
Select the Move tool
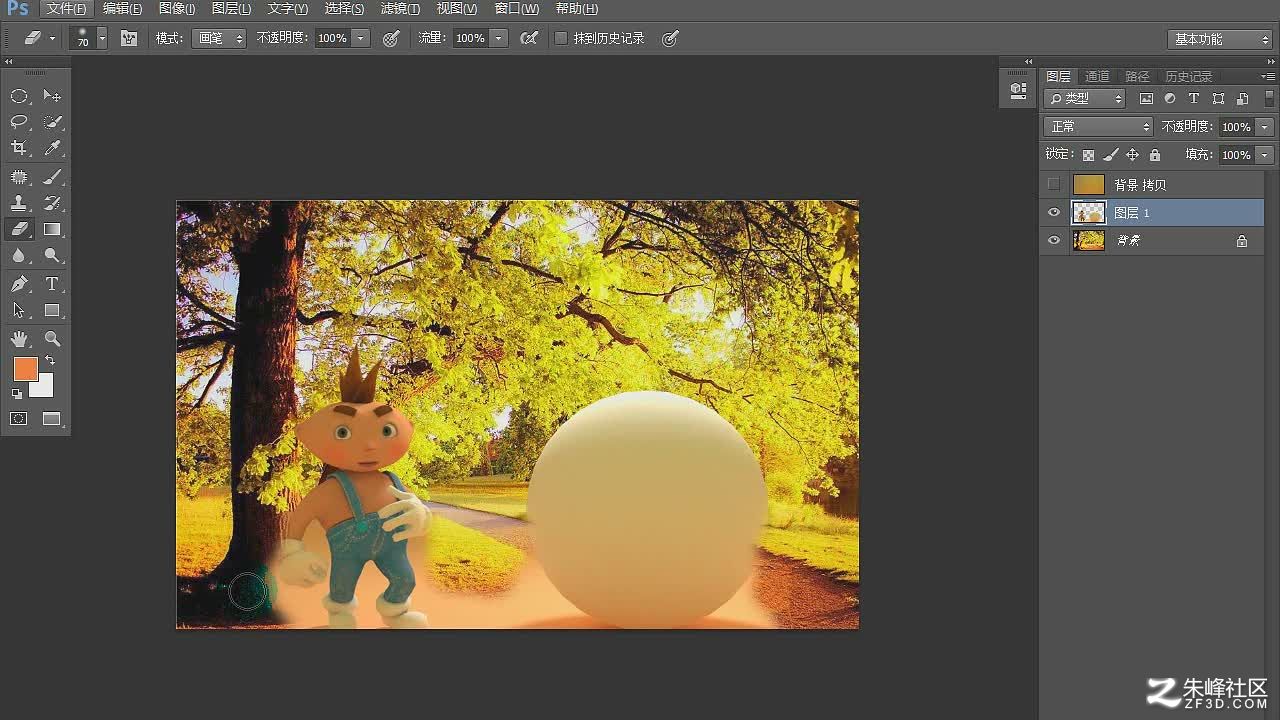tap(53, 96)
